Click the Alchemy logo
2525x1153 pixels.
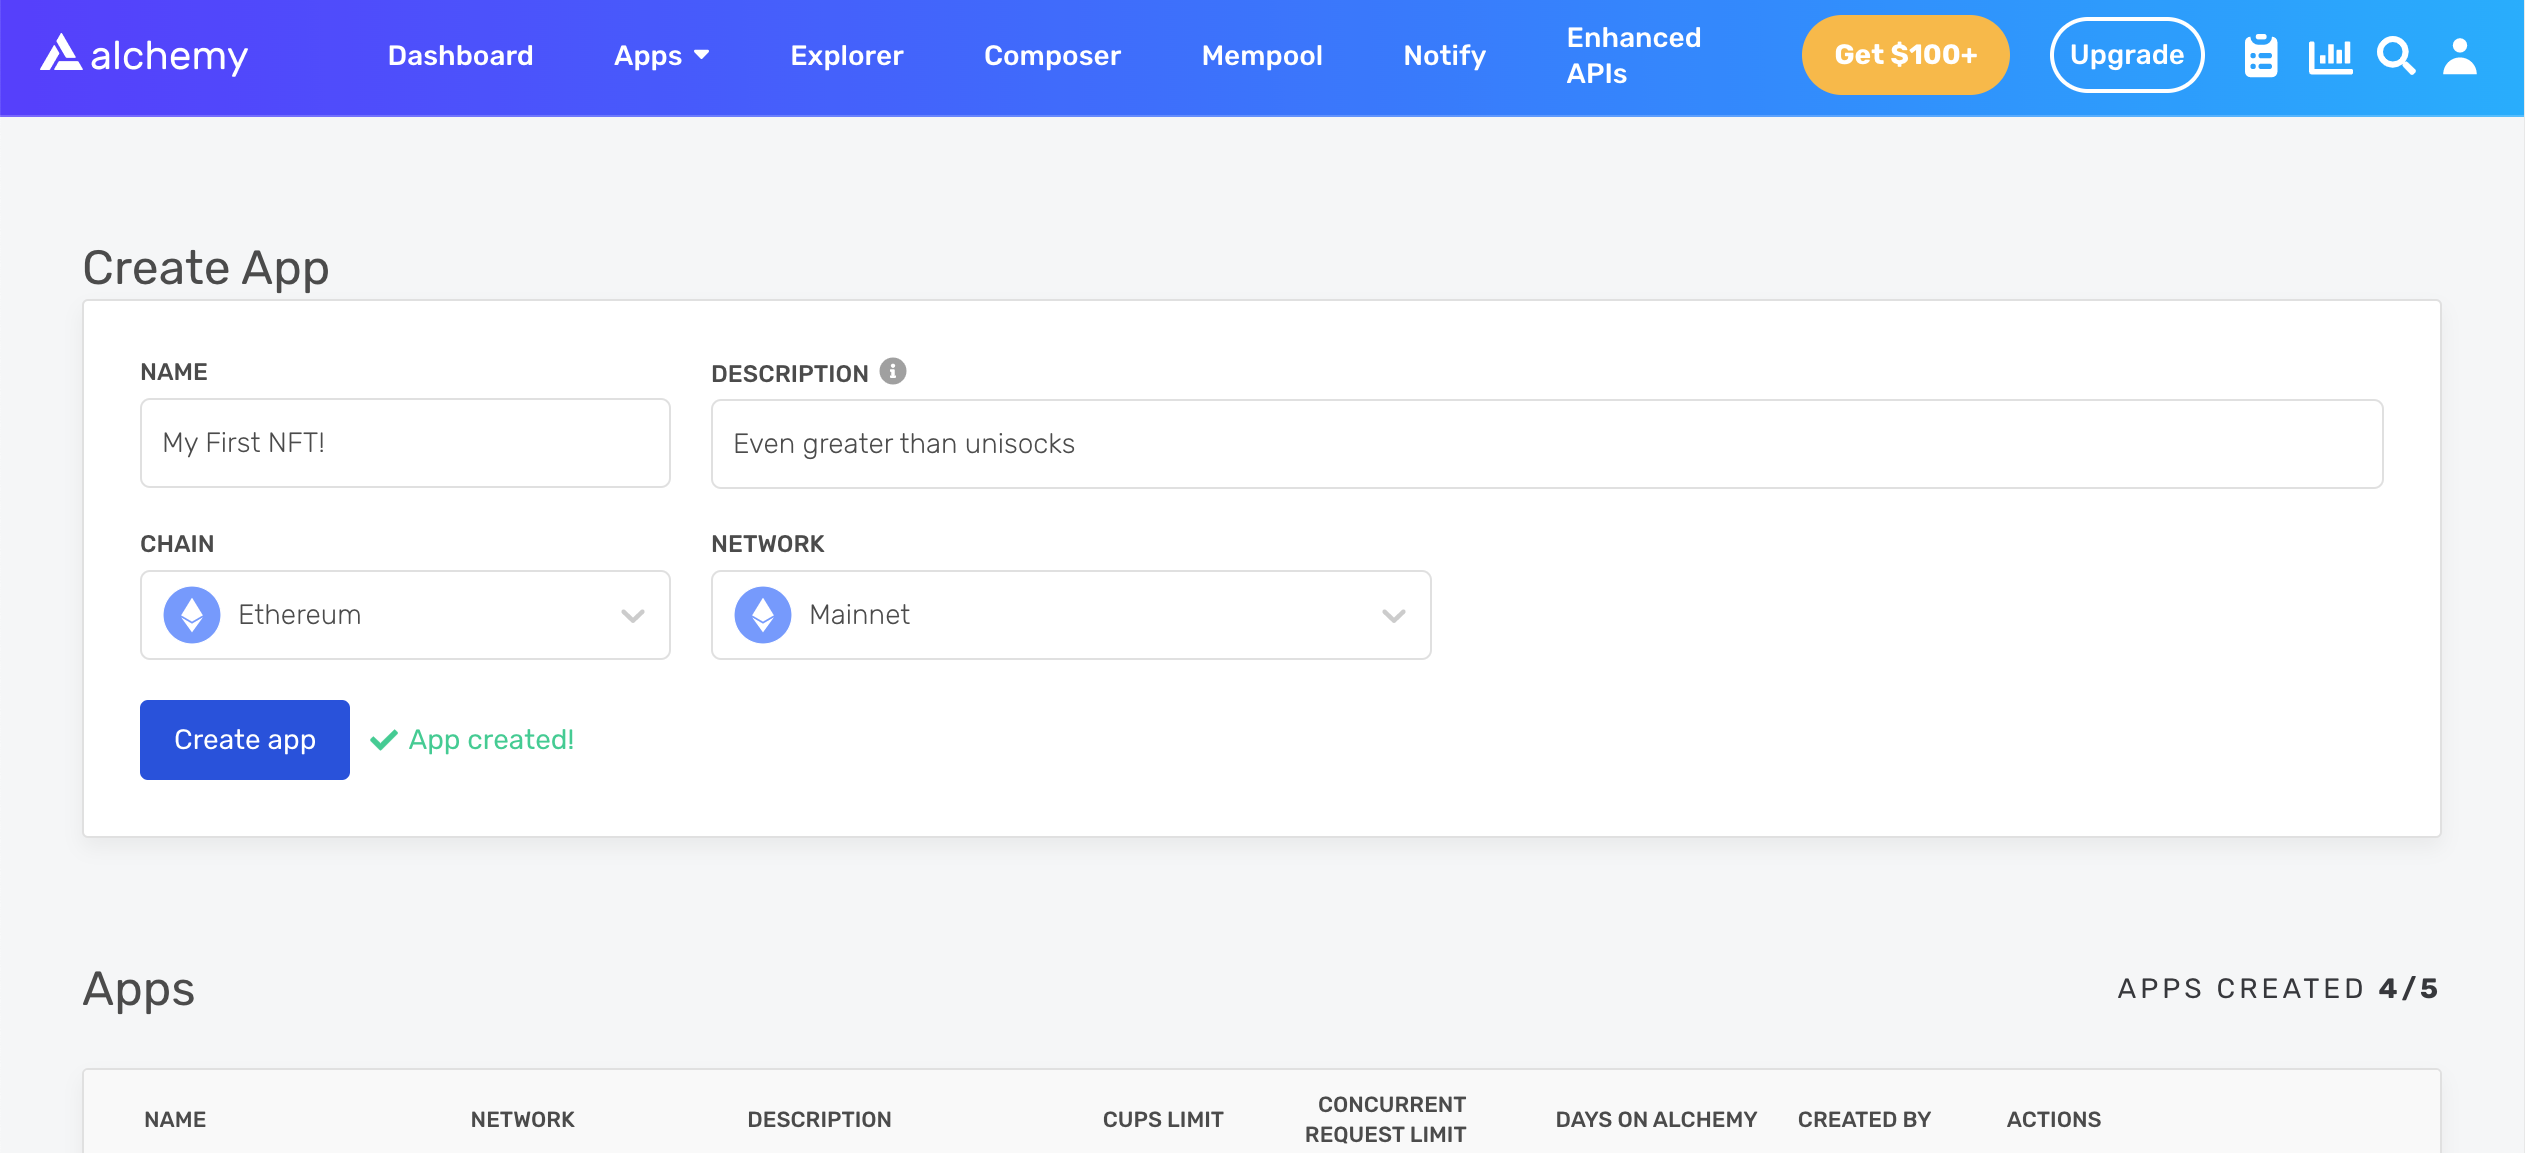click(144, 55)
